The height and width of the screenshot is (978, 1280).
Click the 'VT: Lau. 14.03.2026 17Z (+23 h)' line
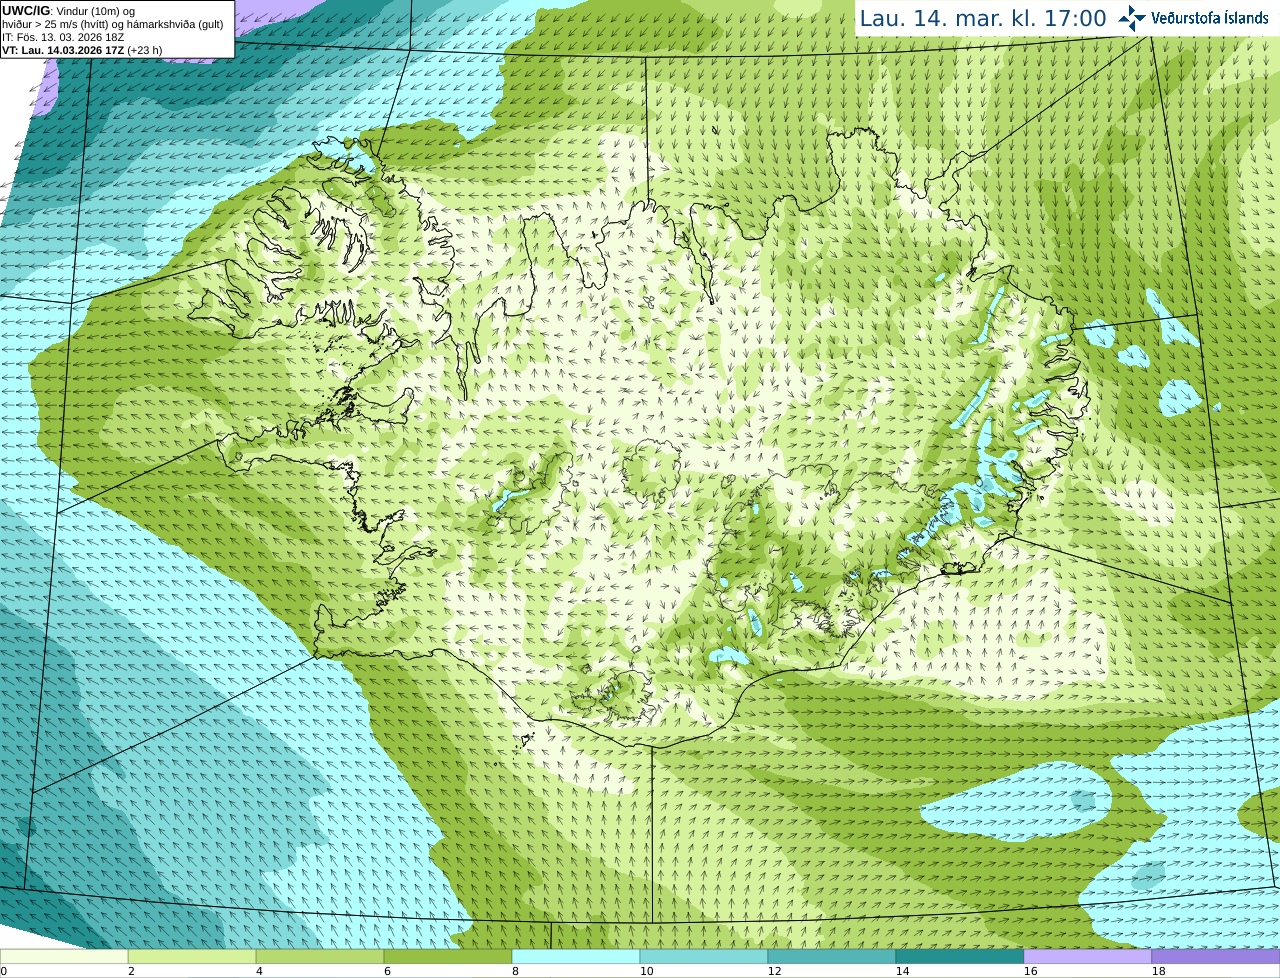[82, 50]
